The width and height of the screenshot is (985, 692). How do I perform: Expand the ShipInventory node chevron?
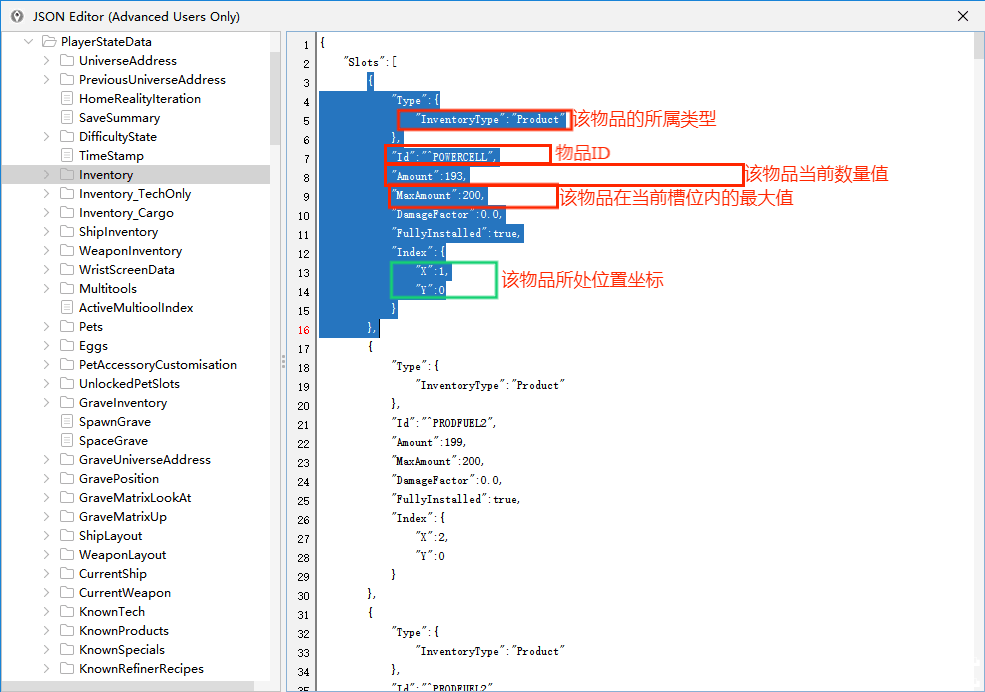coord(46,232)
